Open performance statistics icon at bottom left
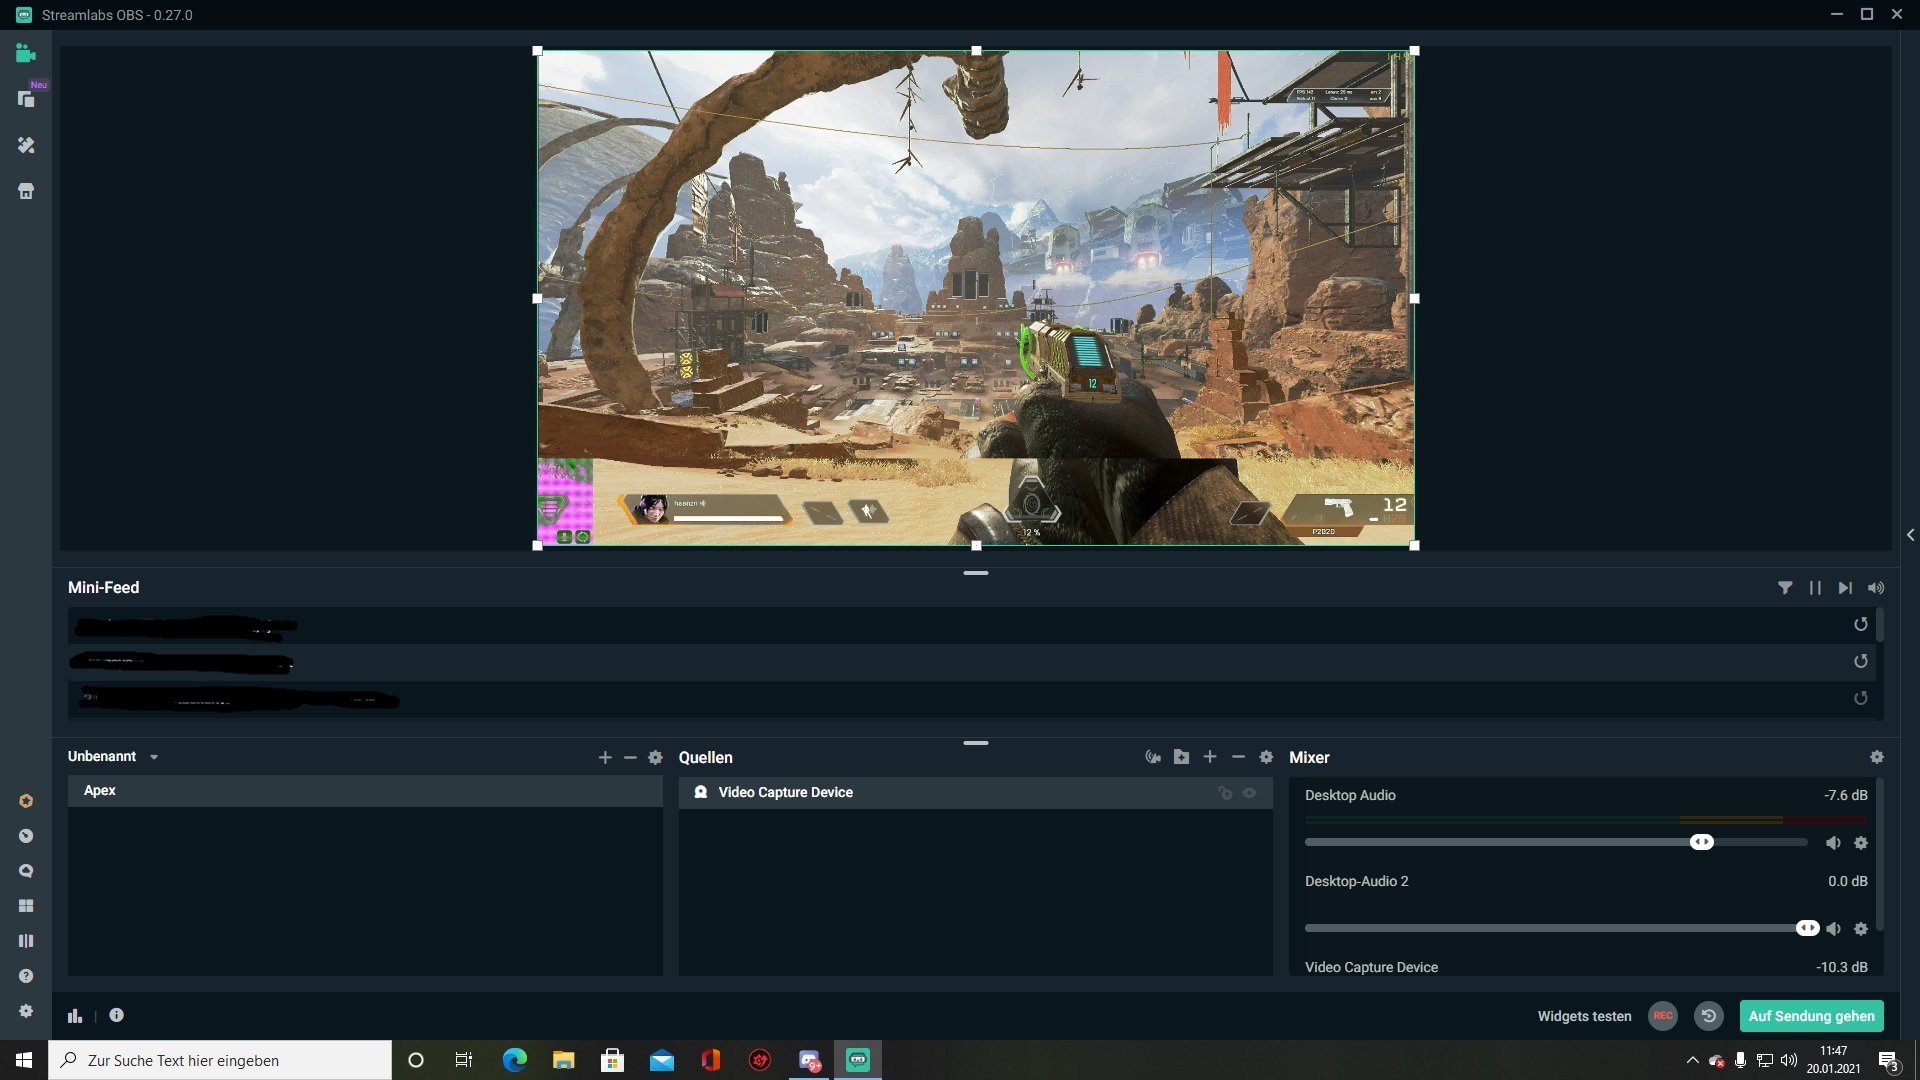This screenshot has width=1920, height=1080. (x=75, y=1016)
